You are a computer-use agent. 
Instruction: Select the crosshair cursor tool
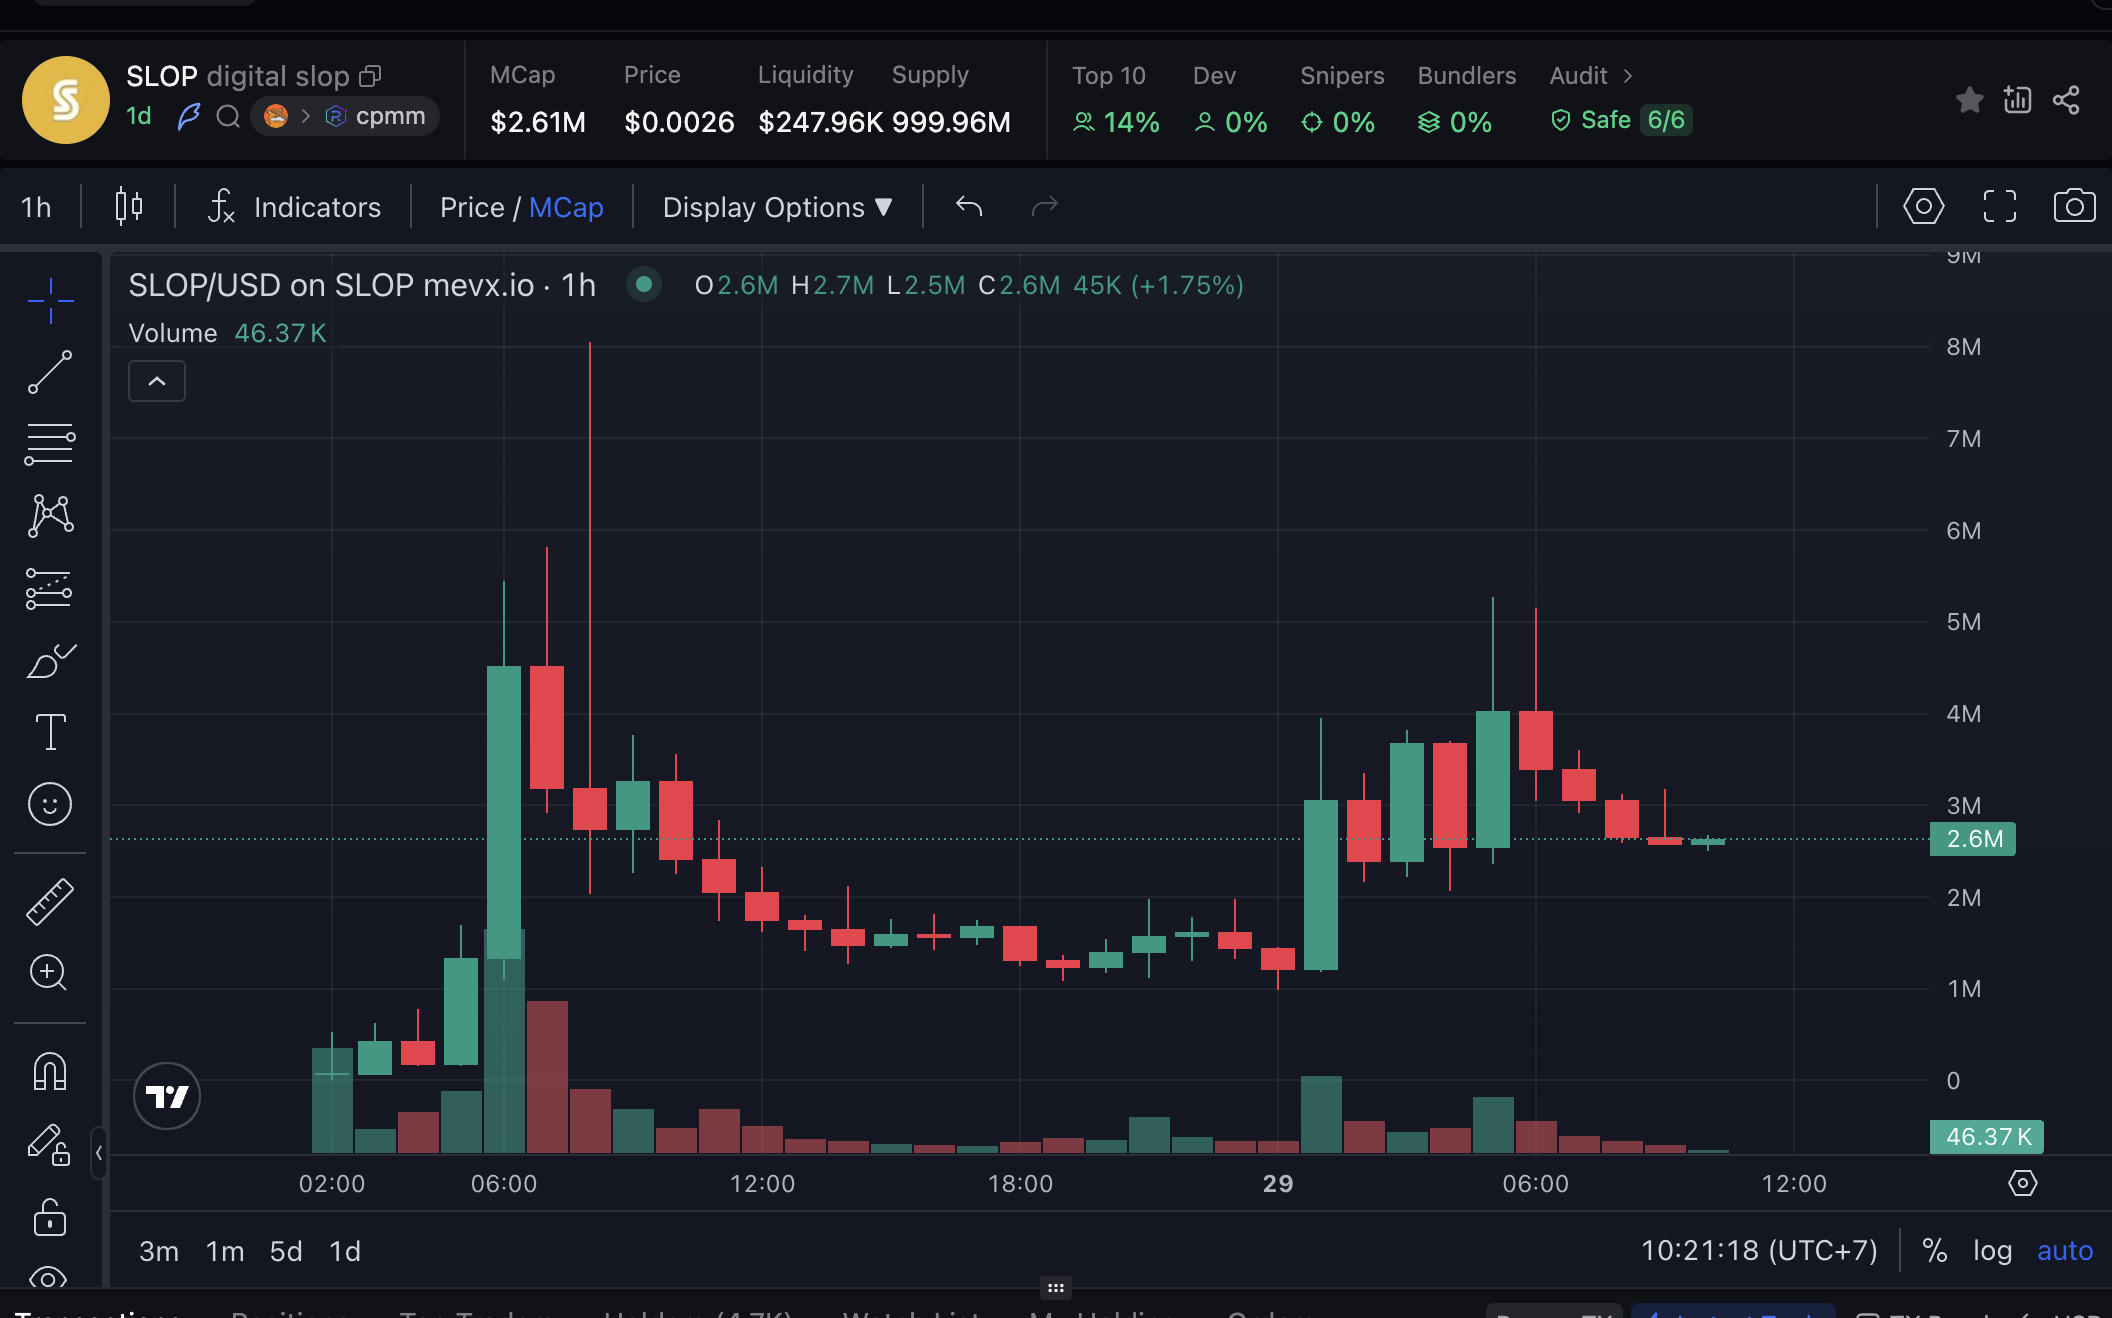(50, 300)
